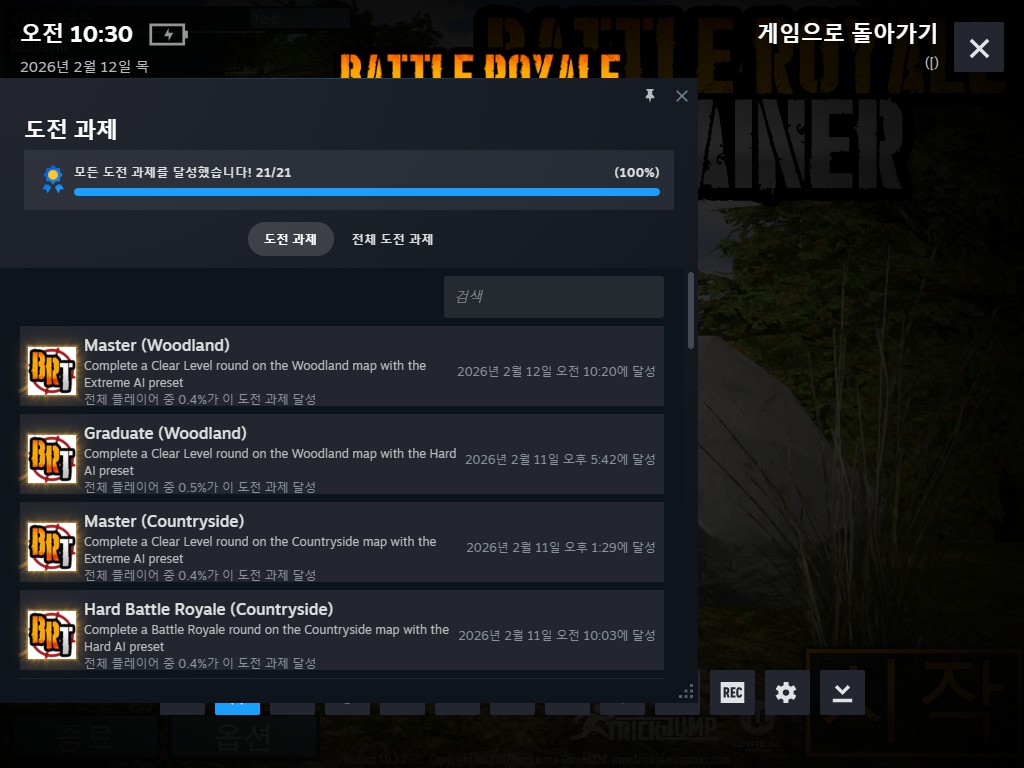Click the '오전 10:30' clock
1024x768 pixels.
76,33
